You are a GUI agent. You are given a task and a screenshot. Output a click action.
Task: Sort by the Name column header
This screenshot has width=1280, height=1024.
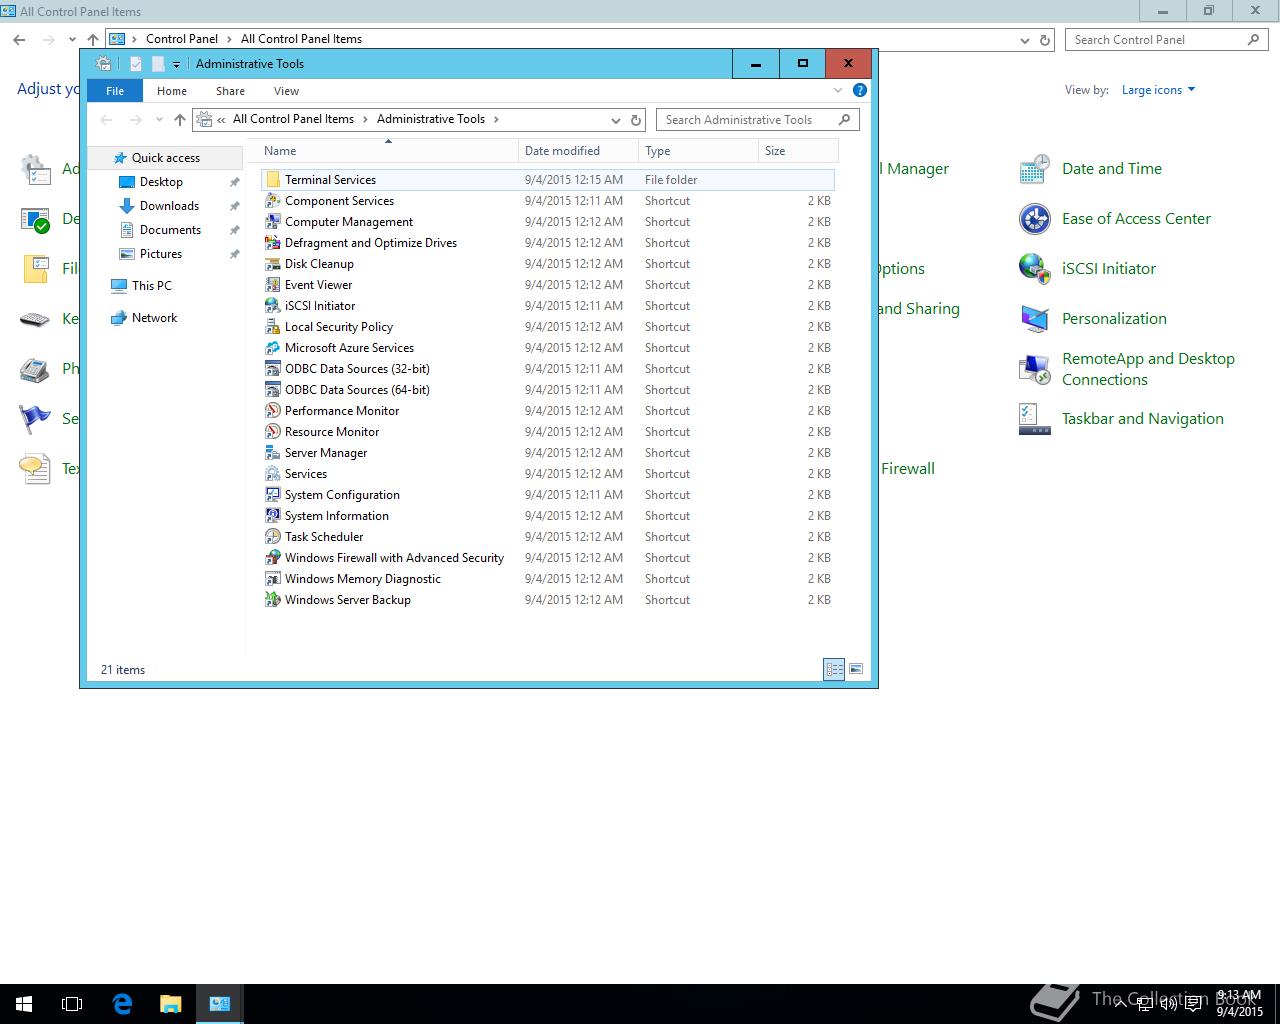(x=388, y=151)
